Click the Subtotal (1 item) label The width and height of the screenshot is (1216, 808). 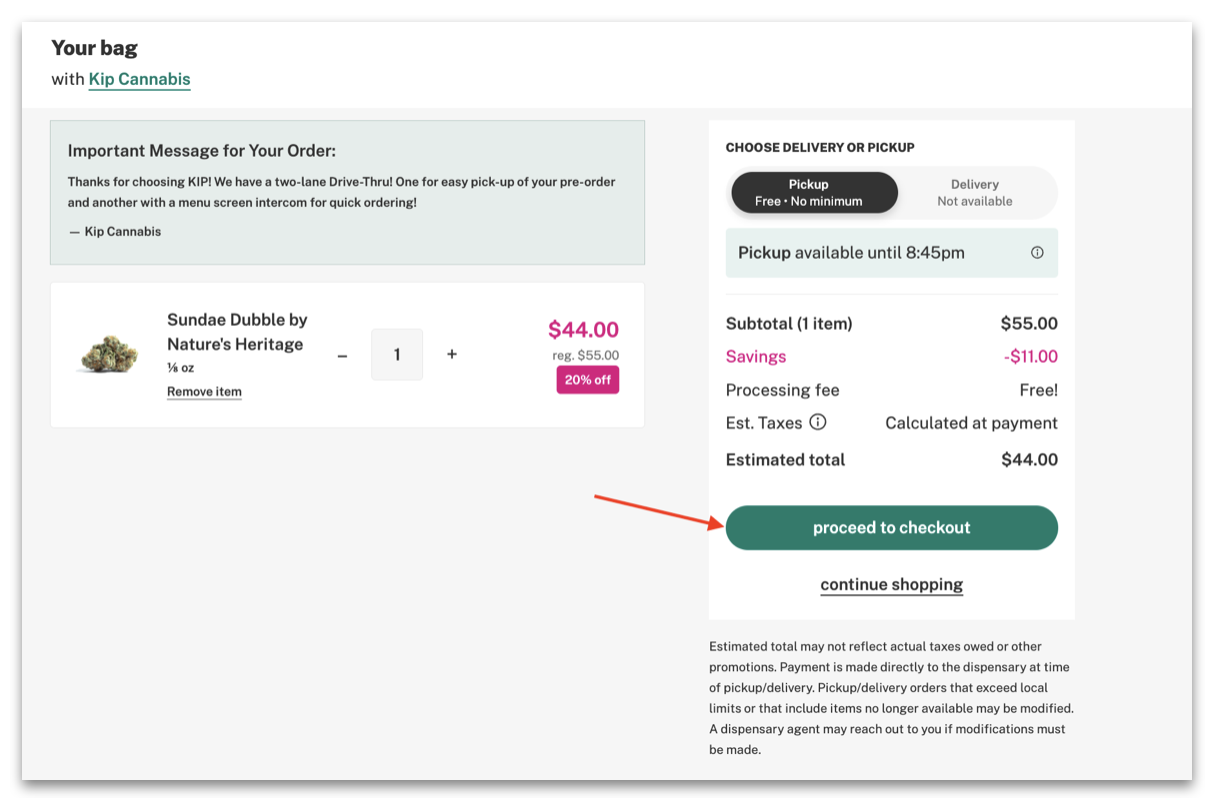[789, 324]
